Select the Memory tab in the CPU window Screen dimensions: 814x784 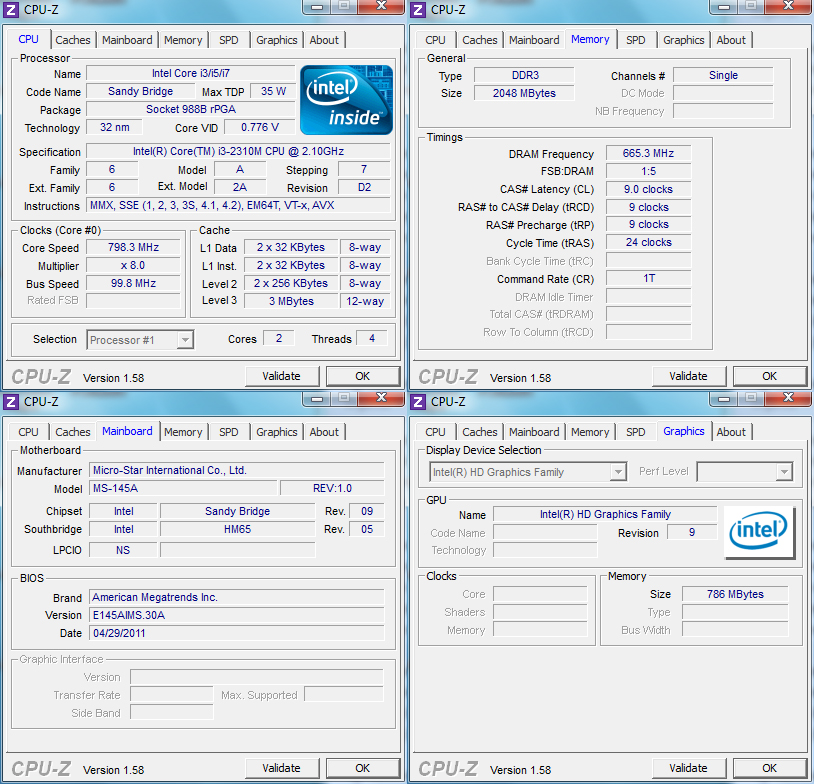coord(183,40)
